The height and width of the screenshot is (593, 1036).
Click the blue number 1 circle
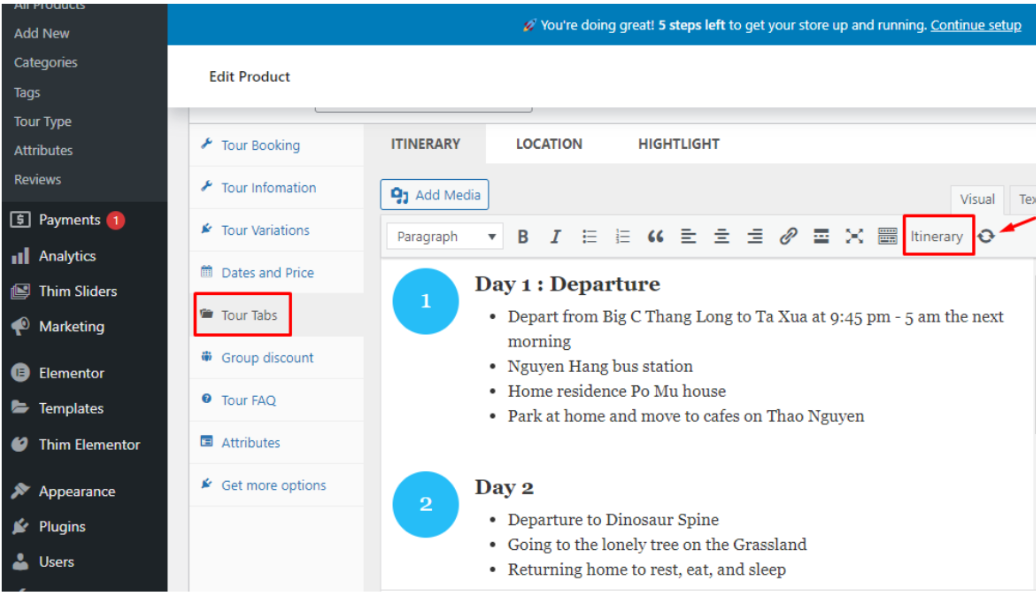tap(426, 301)
